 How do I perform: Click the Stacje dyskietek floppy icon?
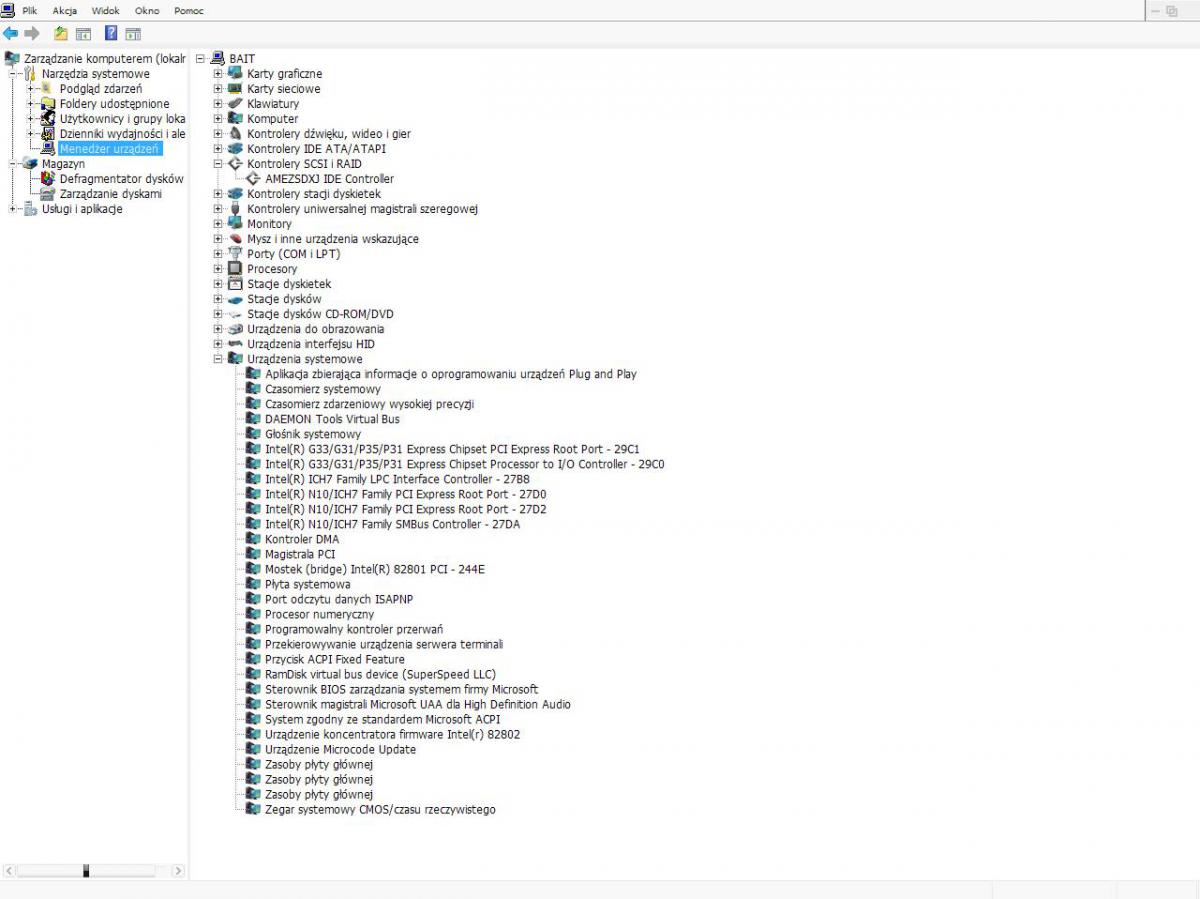[x=235, y=283]
